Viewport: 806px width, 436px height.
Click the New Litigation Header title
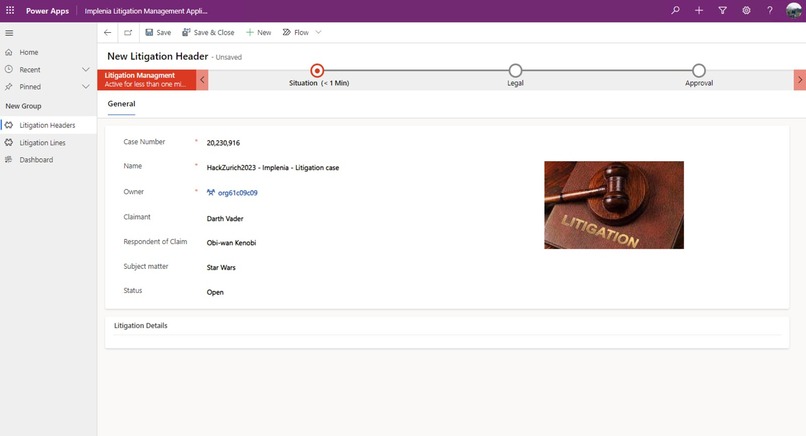point(158,57)
